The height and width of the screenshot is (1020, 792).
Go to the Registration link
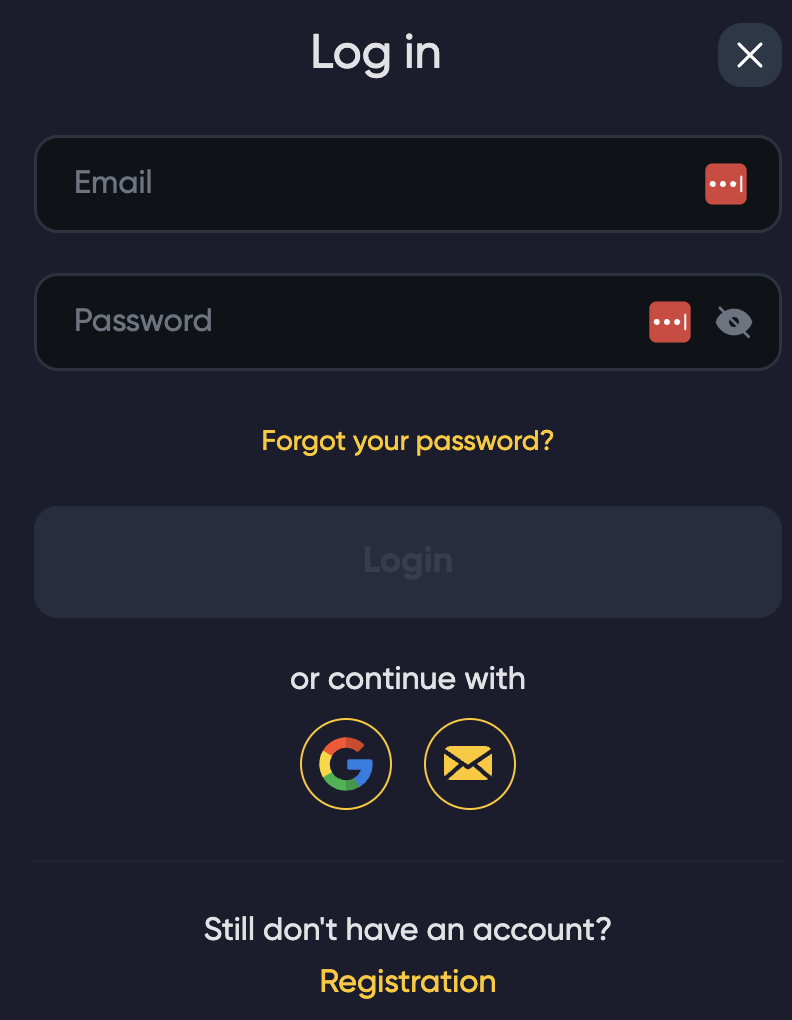pyautogui.click(x=407, y=981)
